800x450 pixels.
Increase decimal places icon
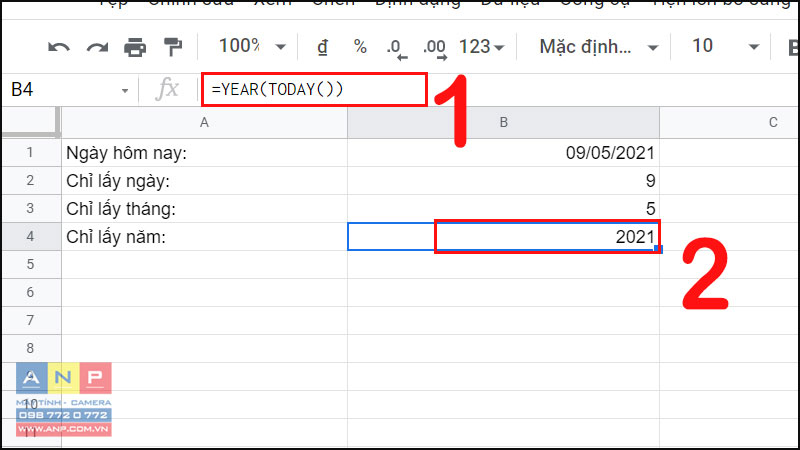(434, 47)
